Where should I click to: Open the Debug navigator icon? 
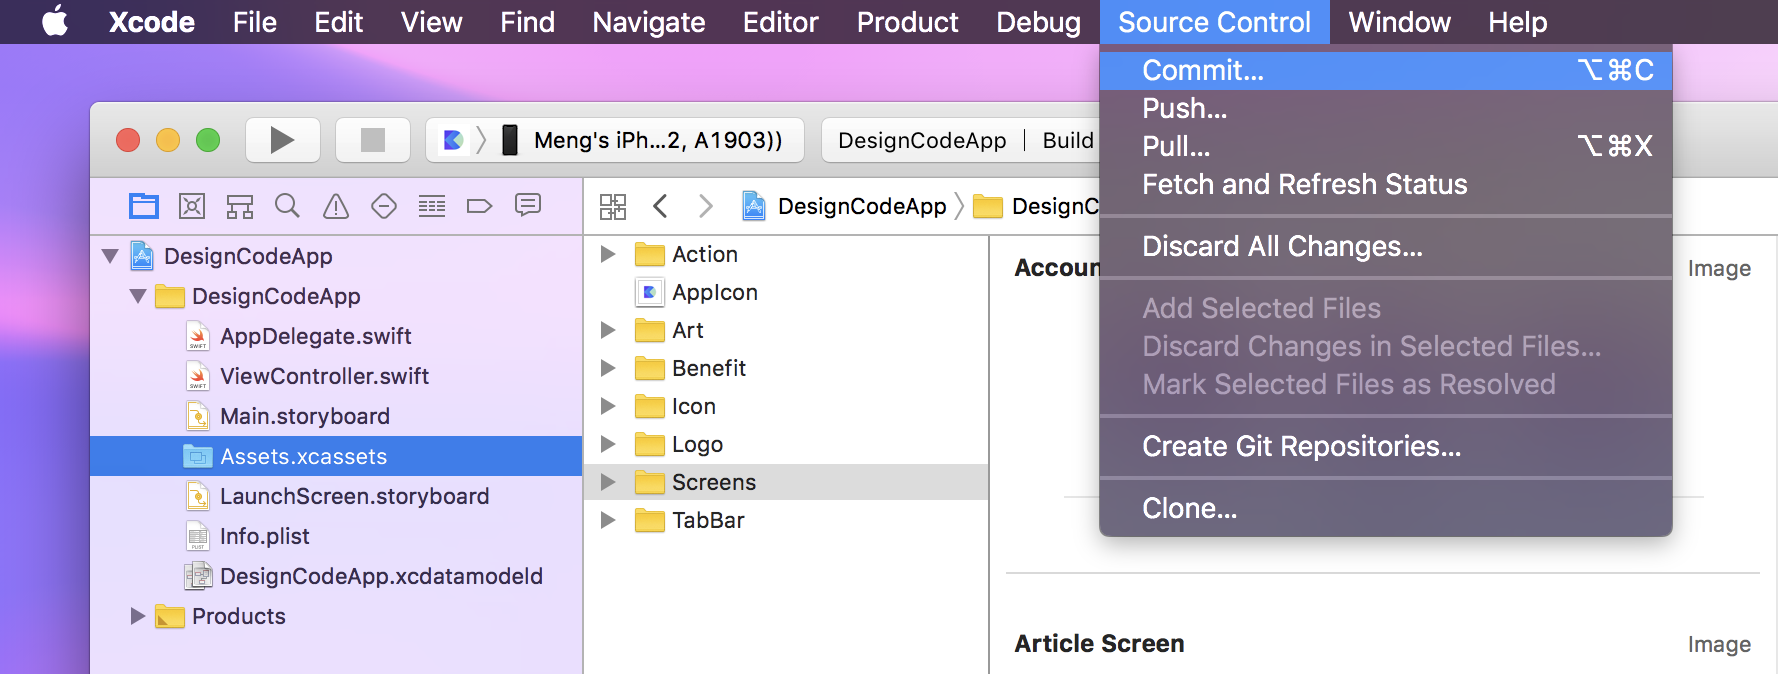432,206
